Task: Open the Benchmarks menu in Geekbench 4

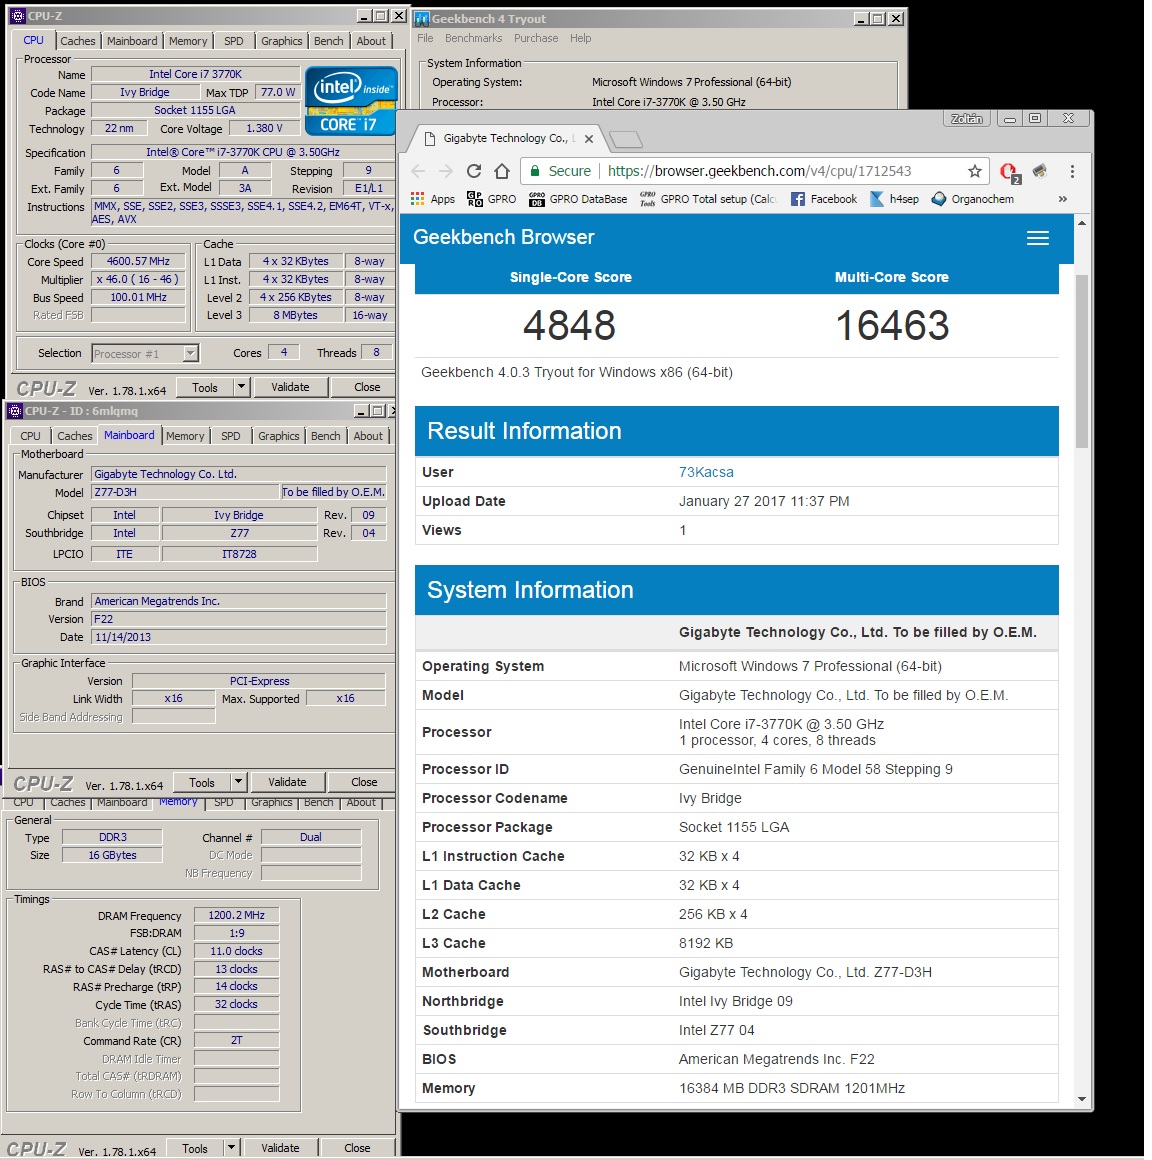Action: 474,38
